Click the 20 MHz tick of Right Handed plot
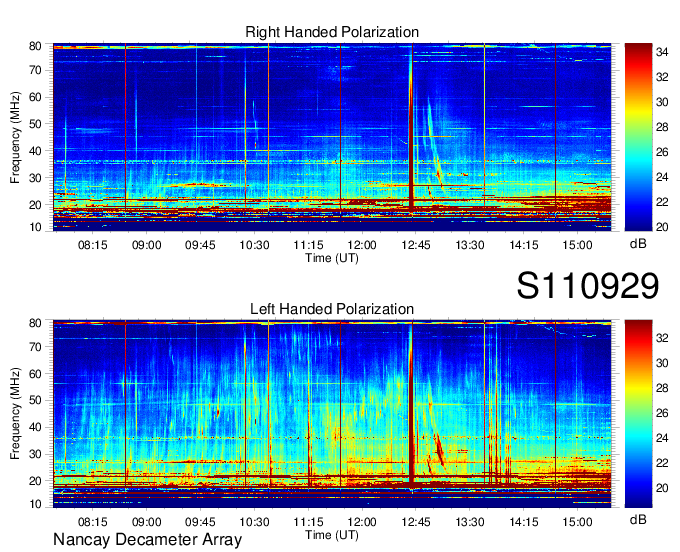Image resolution: width=680 pixels, height=552 pixels. (35, 205)
